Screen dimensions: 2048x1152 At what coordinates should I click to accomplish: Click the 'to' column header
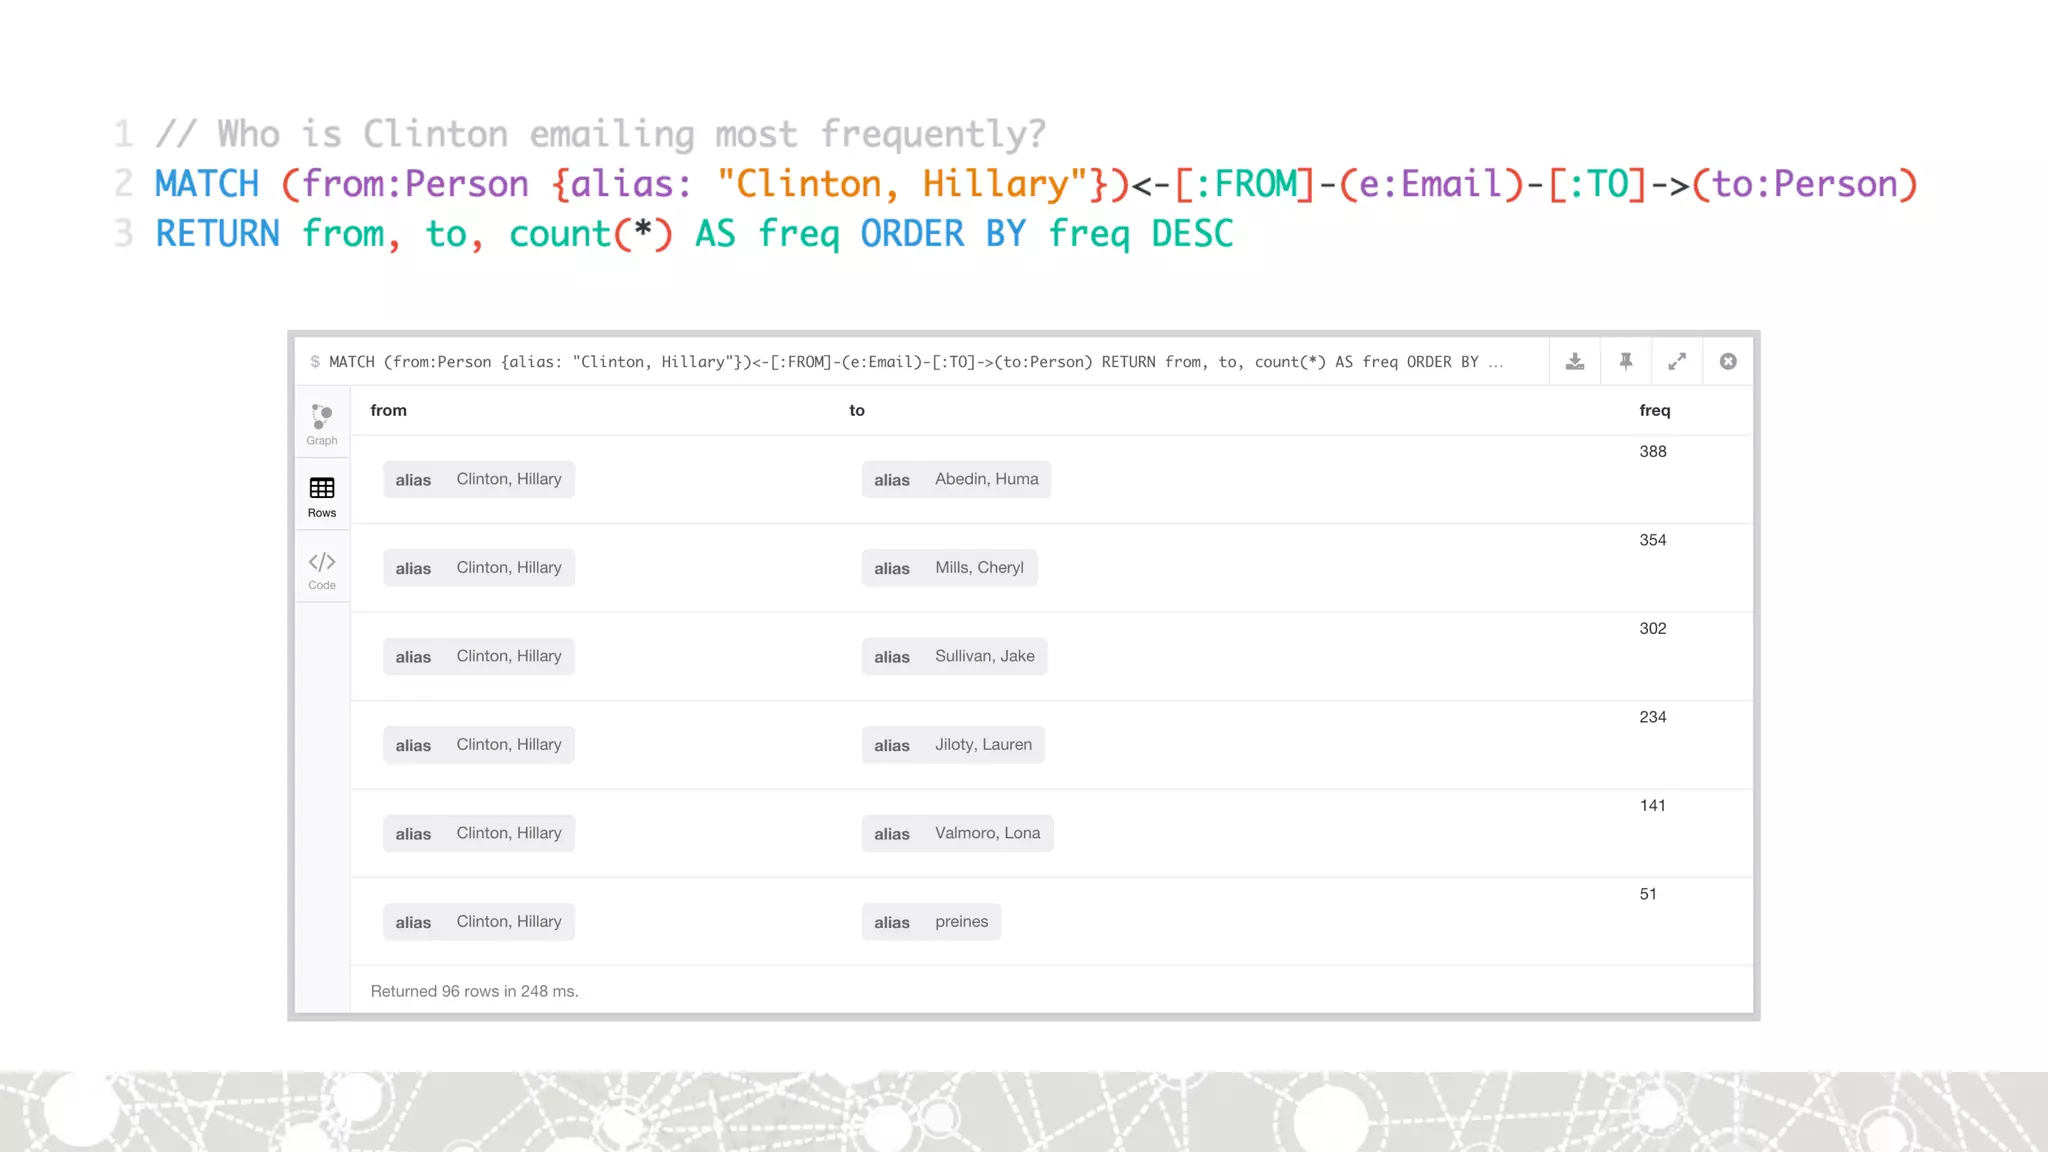tap(856, 410)
